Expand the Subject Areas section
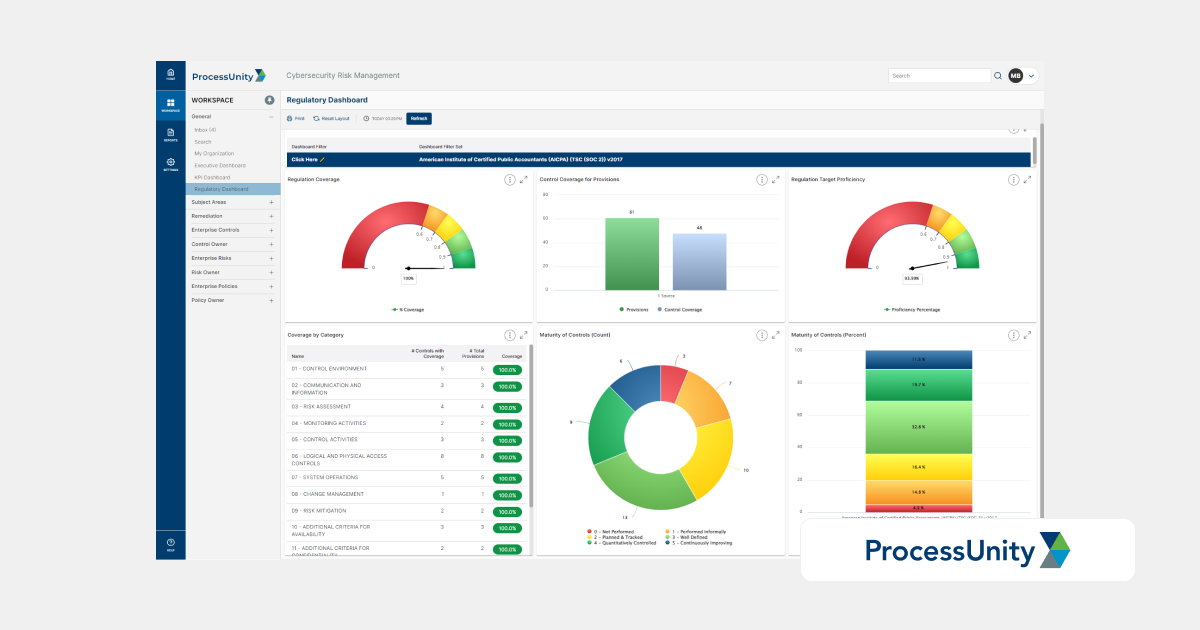Image resolution: width=1200 pixels, height=630 pixels. pyautogui.click(x=271, y=202)
